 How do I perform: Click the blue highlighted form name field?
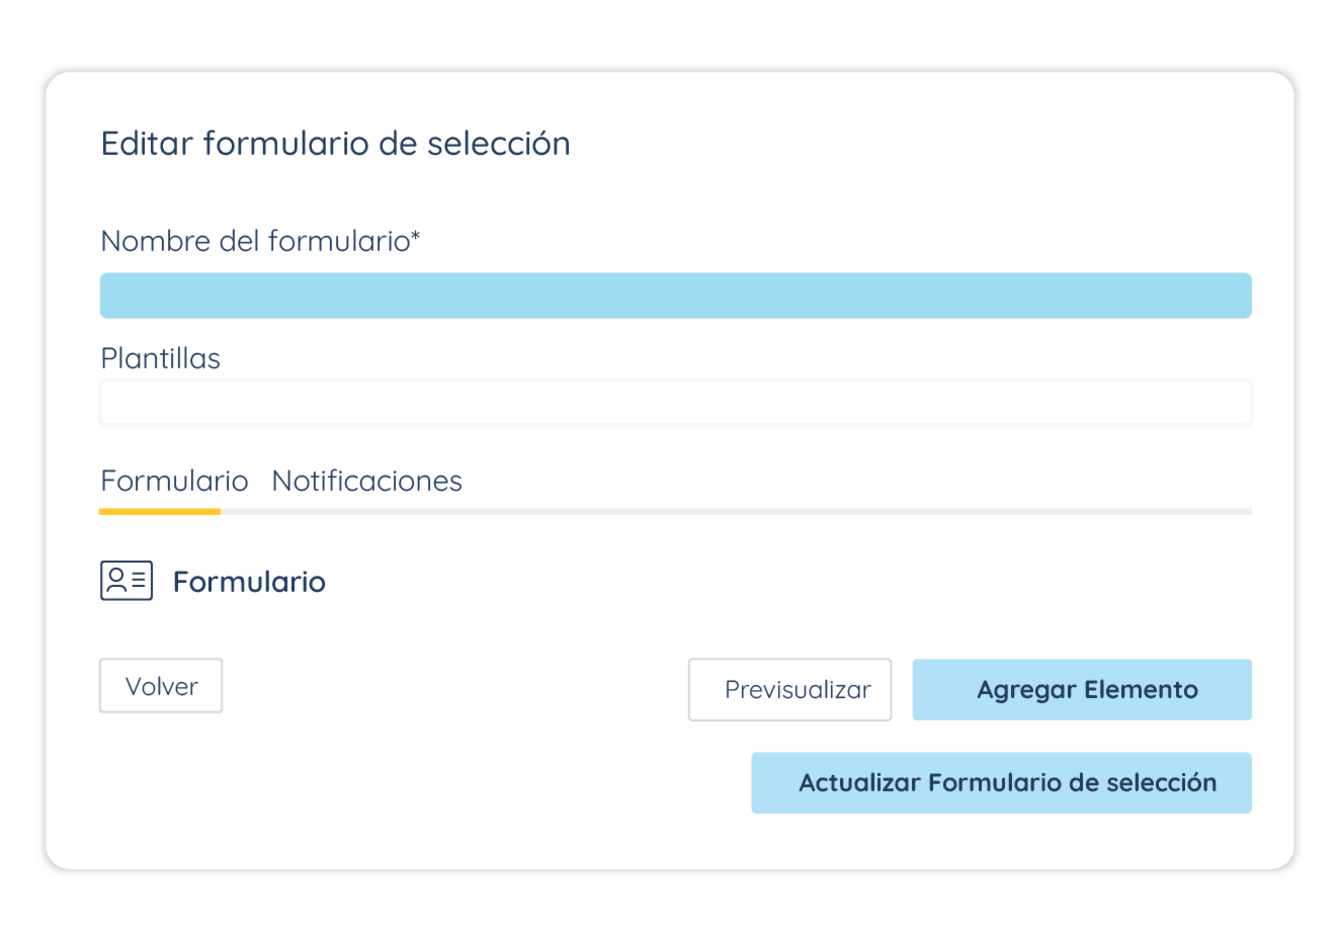pos(676,296)
